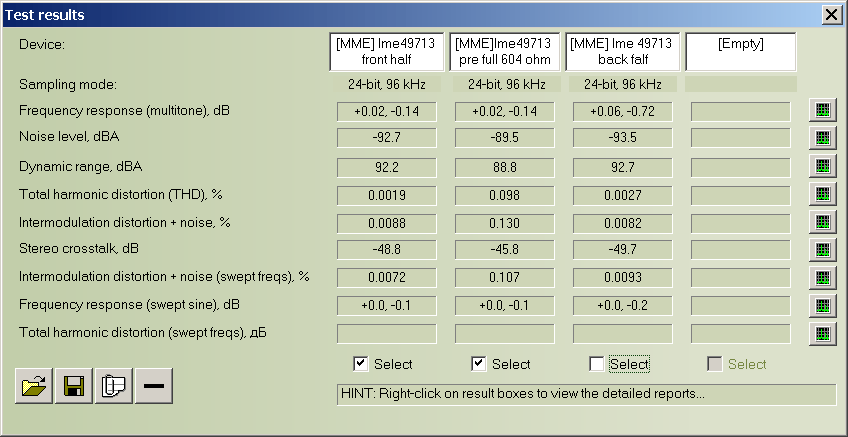Click stereo crosstalk value -48.8
Image resolution: width=848 pixels, height=437 pixels.
[387, 249]
